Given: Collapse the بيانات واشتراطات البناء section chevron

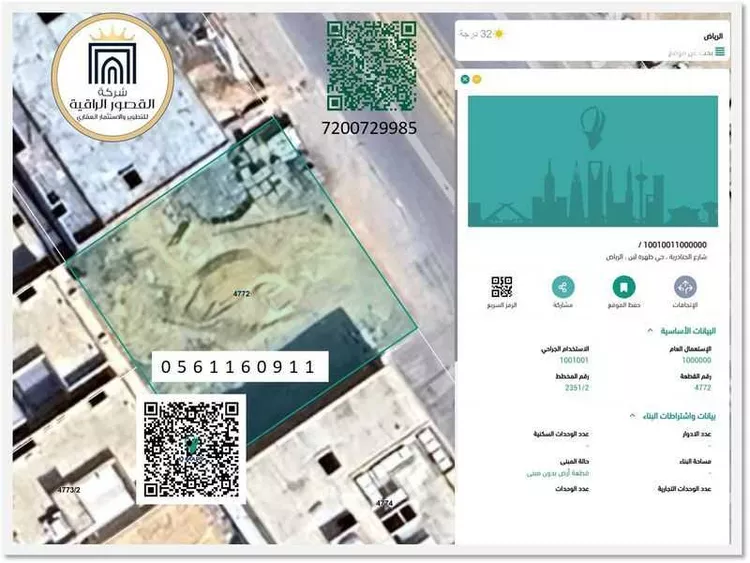Looking at the screenshot, I should coord(632,416).
